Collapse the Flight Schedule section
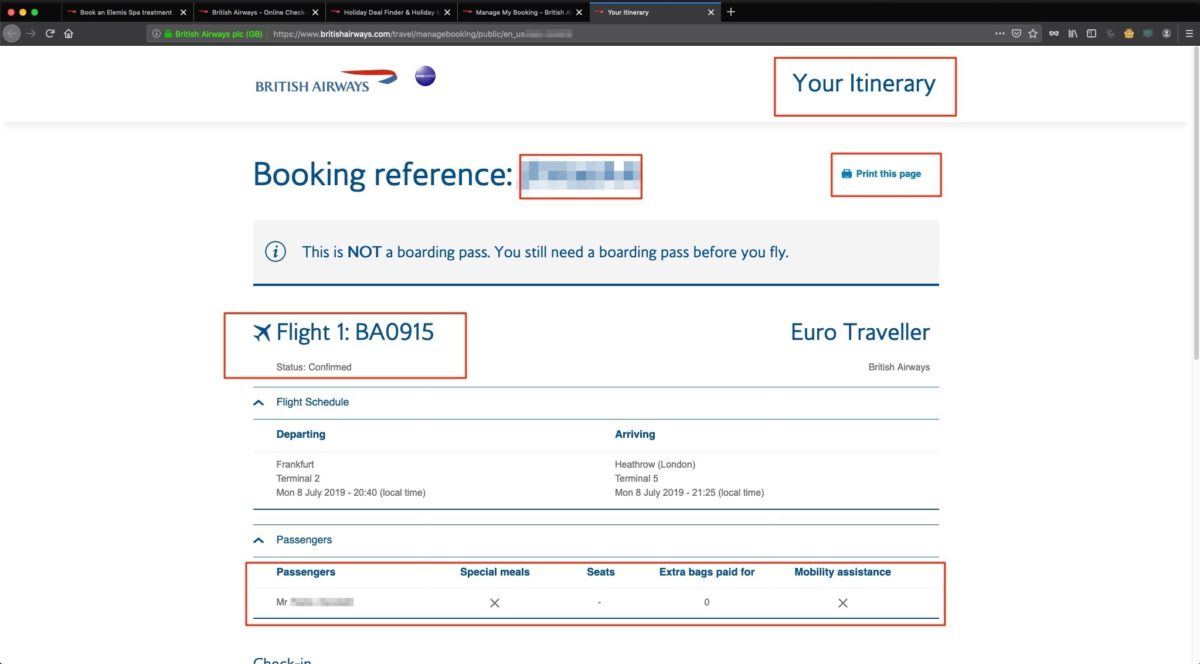The image size is (1200, 664). pyautogui.click(x=258, y=402)
